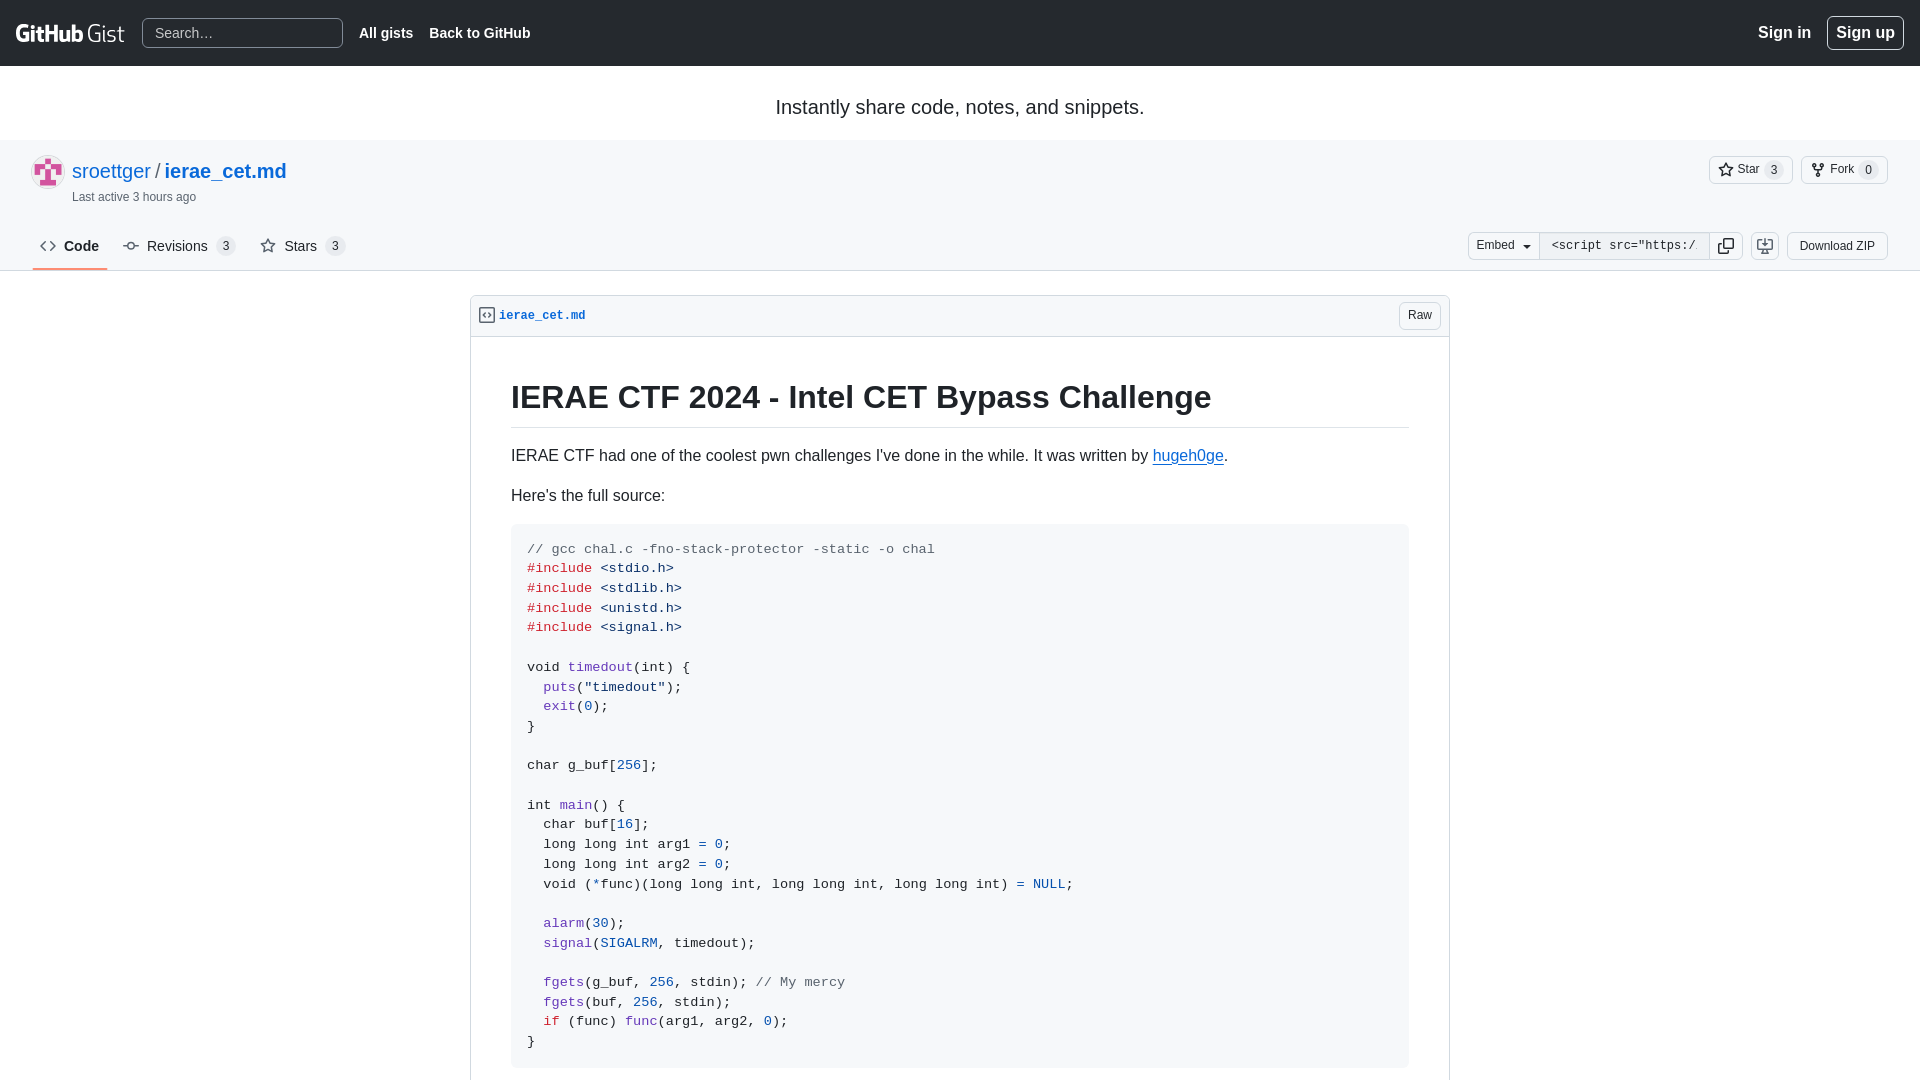The image size is (1920, 1080).
Task: Click 'if (func) func(arg1, arg2, 0);' line
Action: coord(665,1022)
